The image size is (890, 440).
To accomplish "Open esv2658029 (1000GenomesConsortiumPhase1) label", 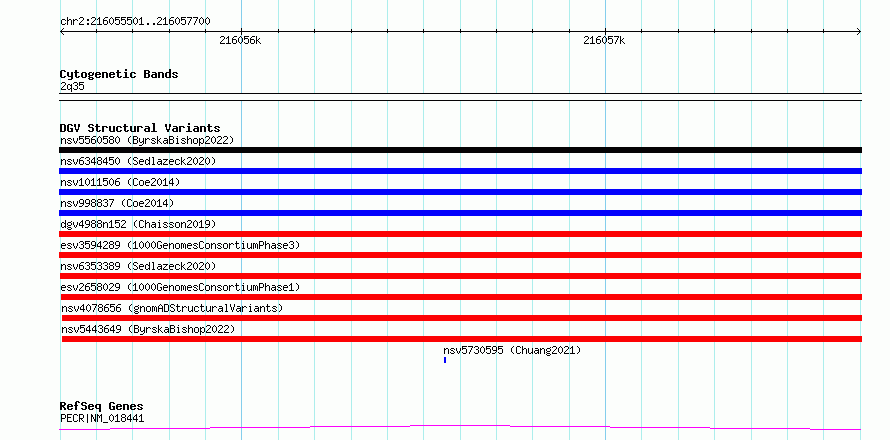I will click(180, 287).
